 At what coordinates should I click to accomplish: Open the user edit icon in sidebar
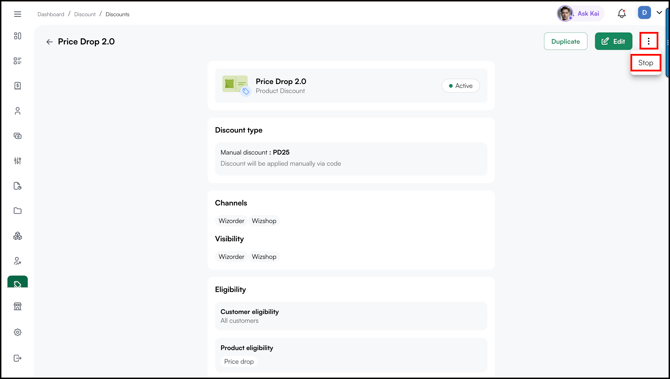18,261
